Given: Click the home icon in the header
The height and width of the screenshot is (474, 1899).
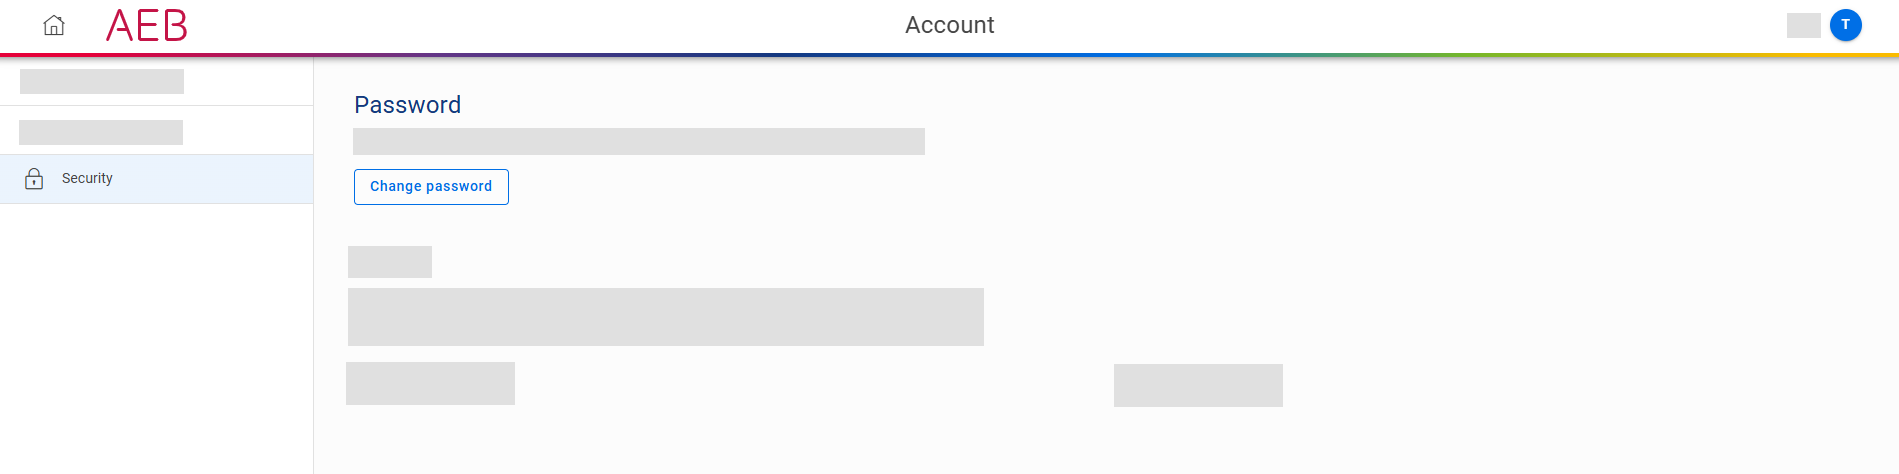Looking at the screenshot, I should point(54,25).
